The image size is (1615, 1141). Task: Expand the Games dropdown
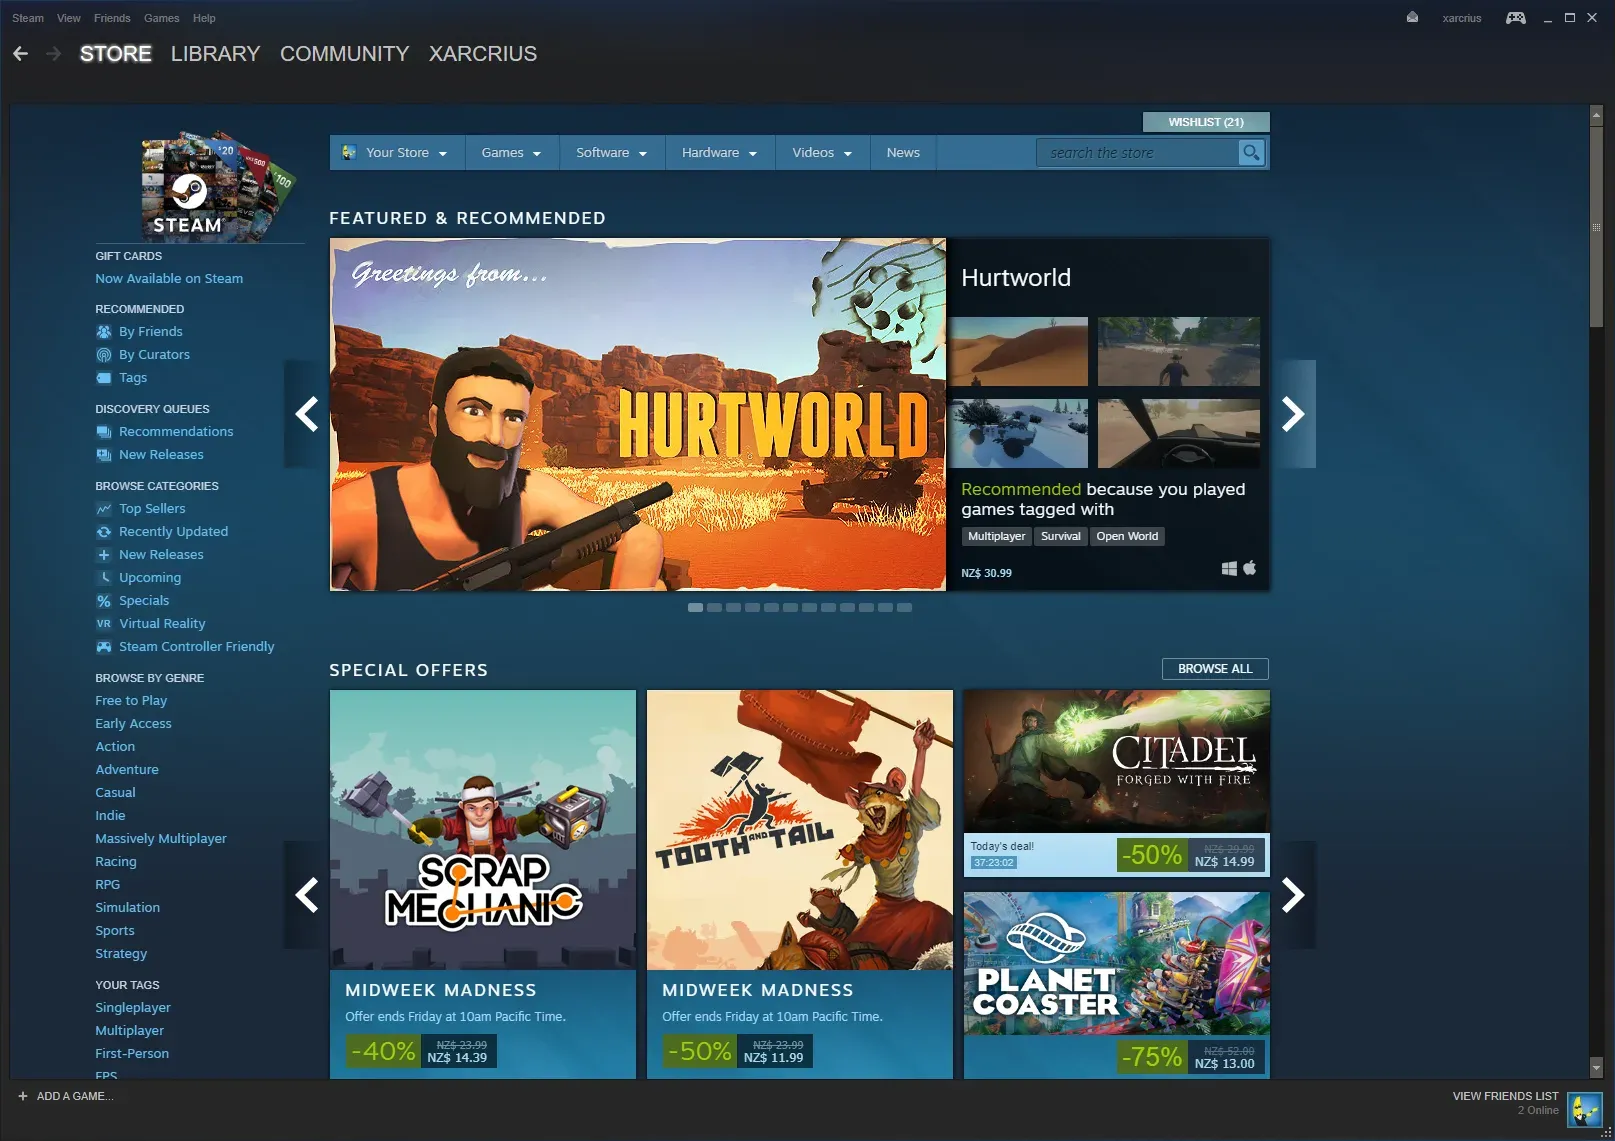click(511, 153)
